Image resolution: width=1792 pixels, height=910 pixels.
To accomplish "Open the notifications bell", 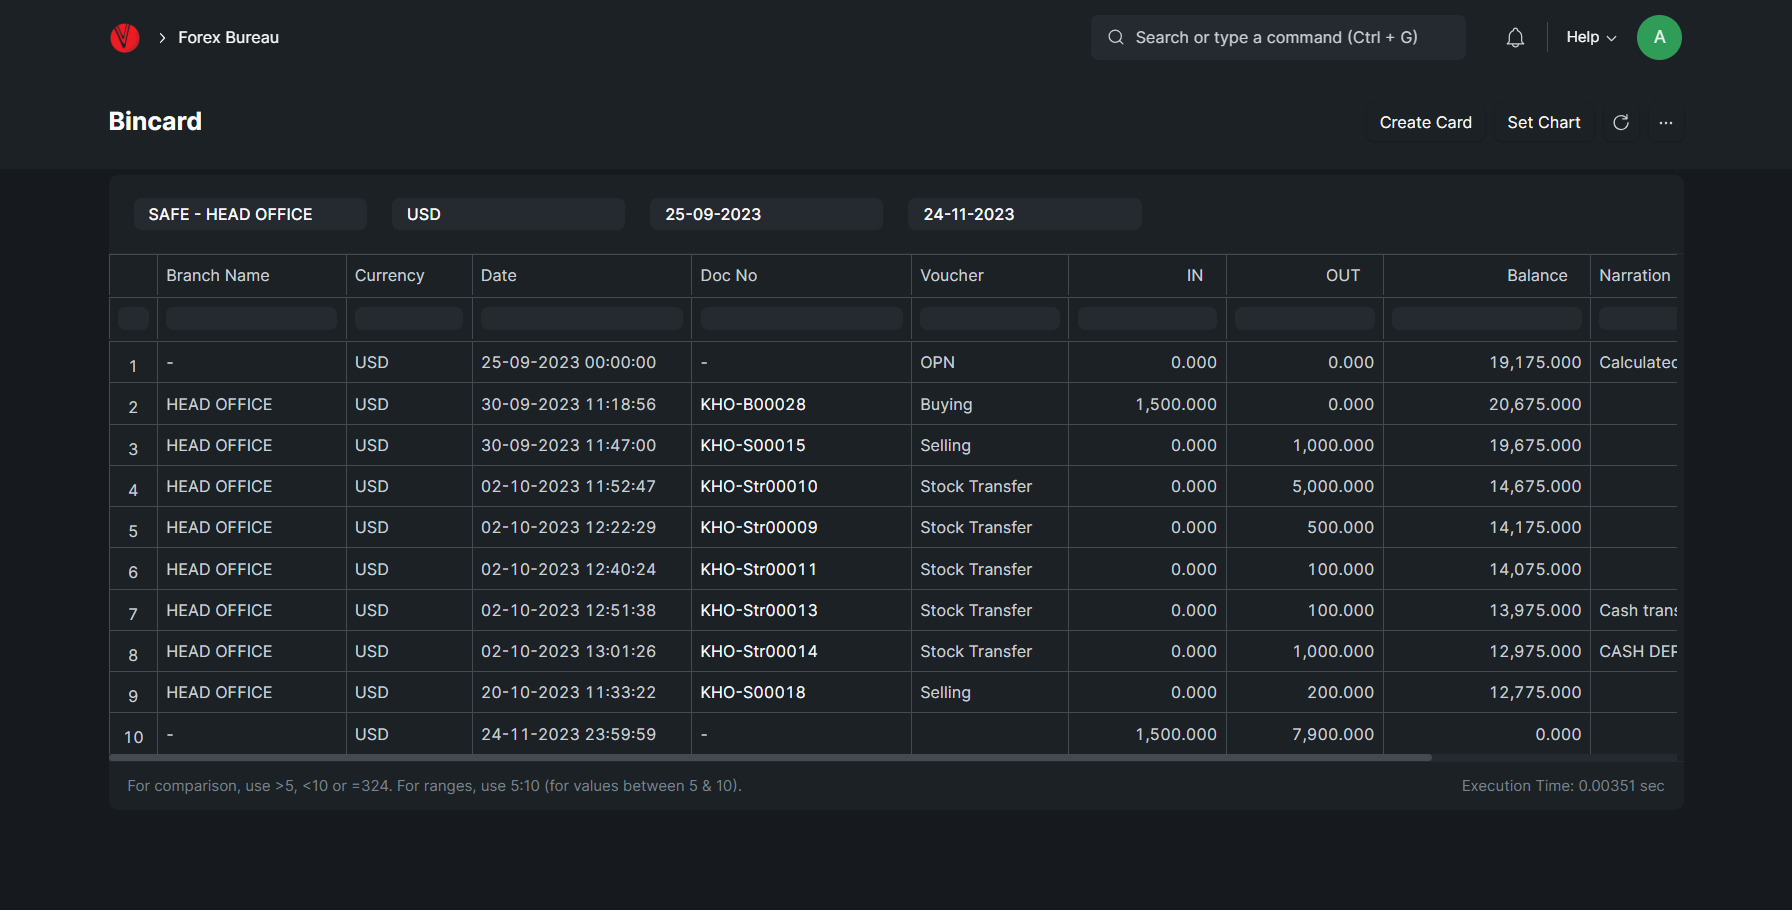I will click(x=1515, y=38).
